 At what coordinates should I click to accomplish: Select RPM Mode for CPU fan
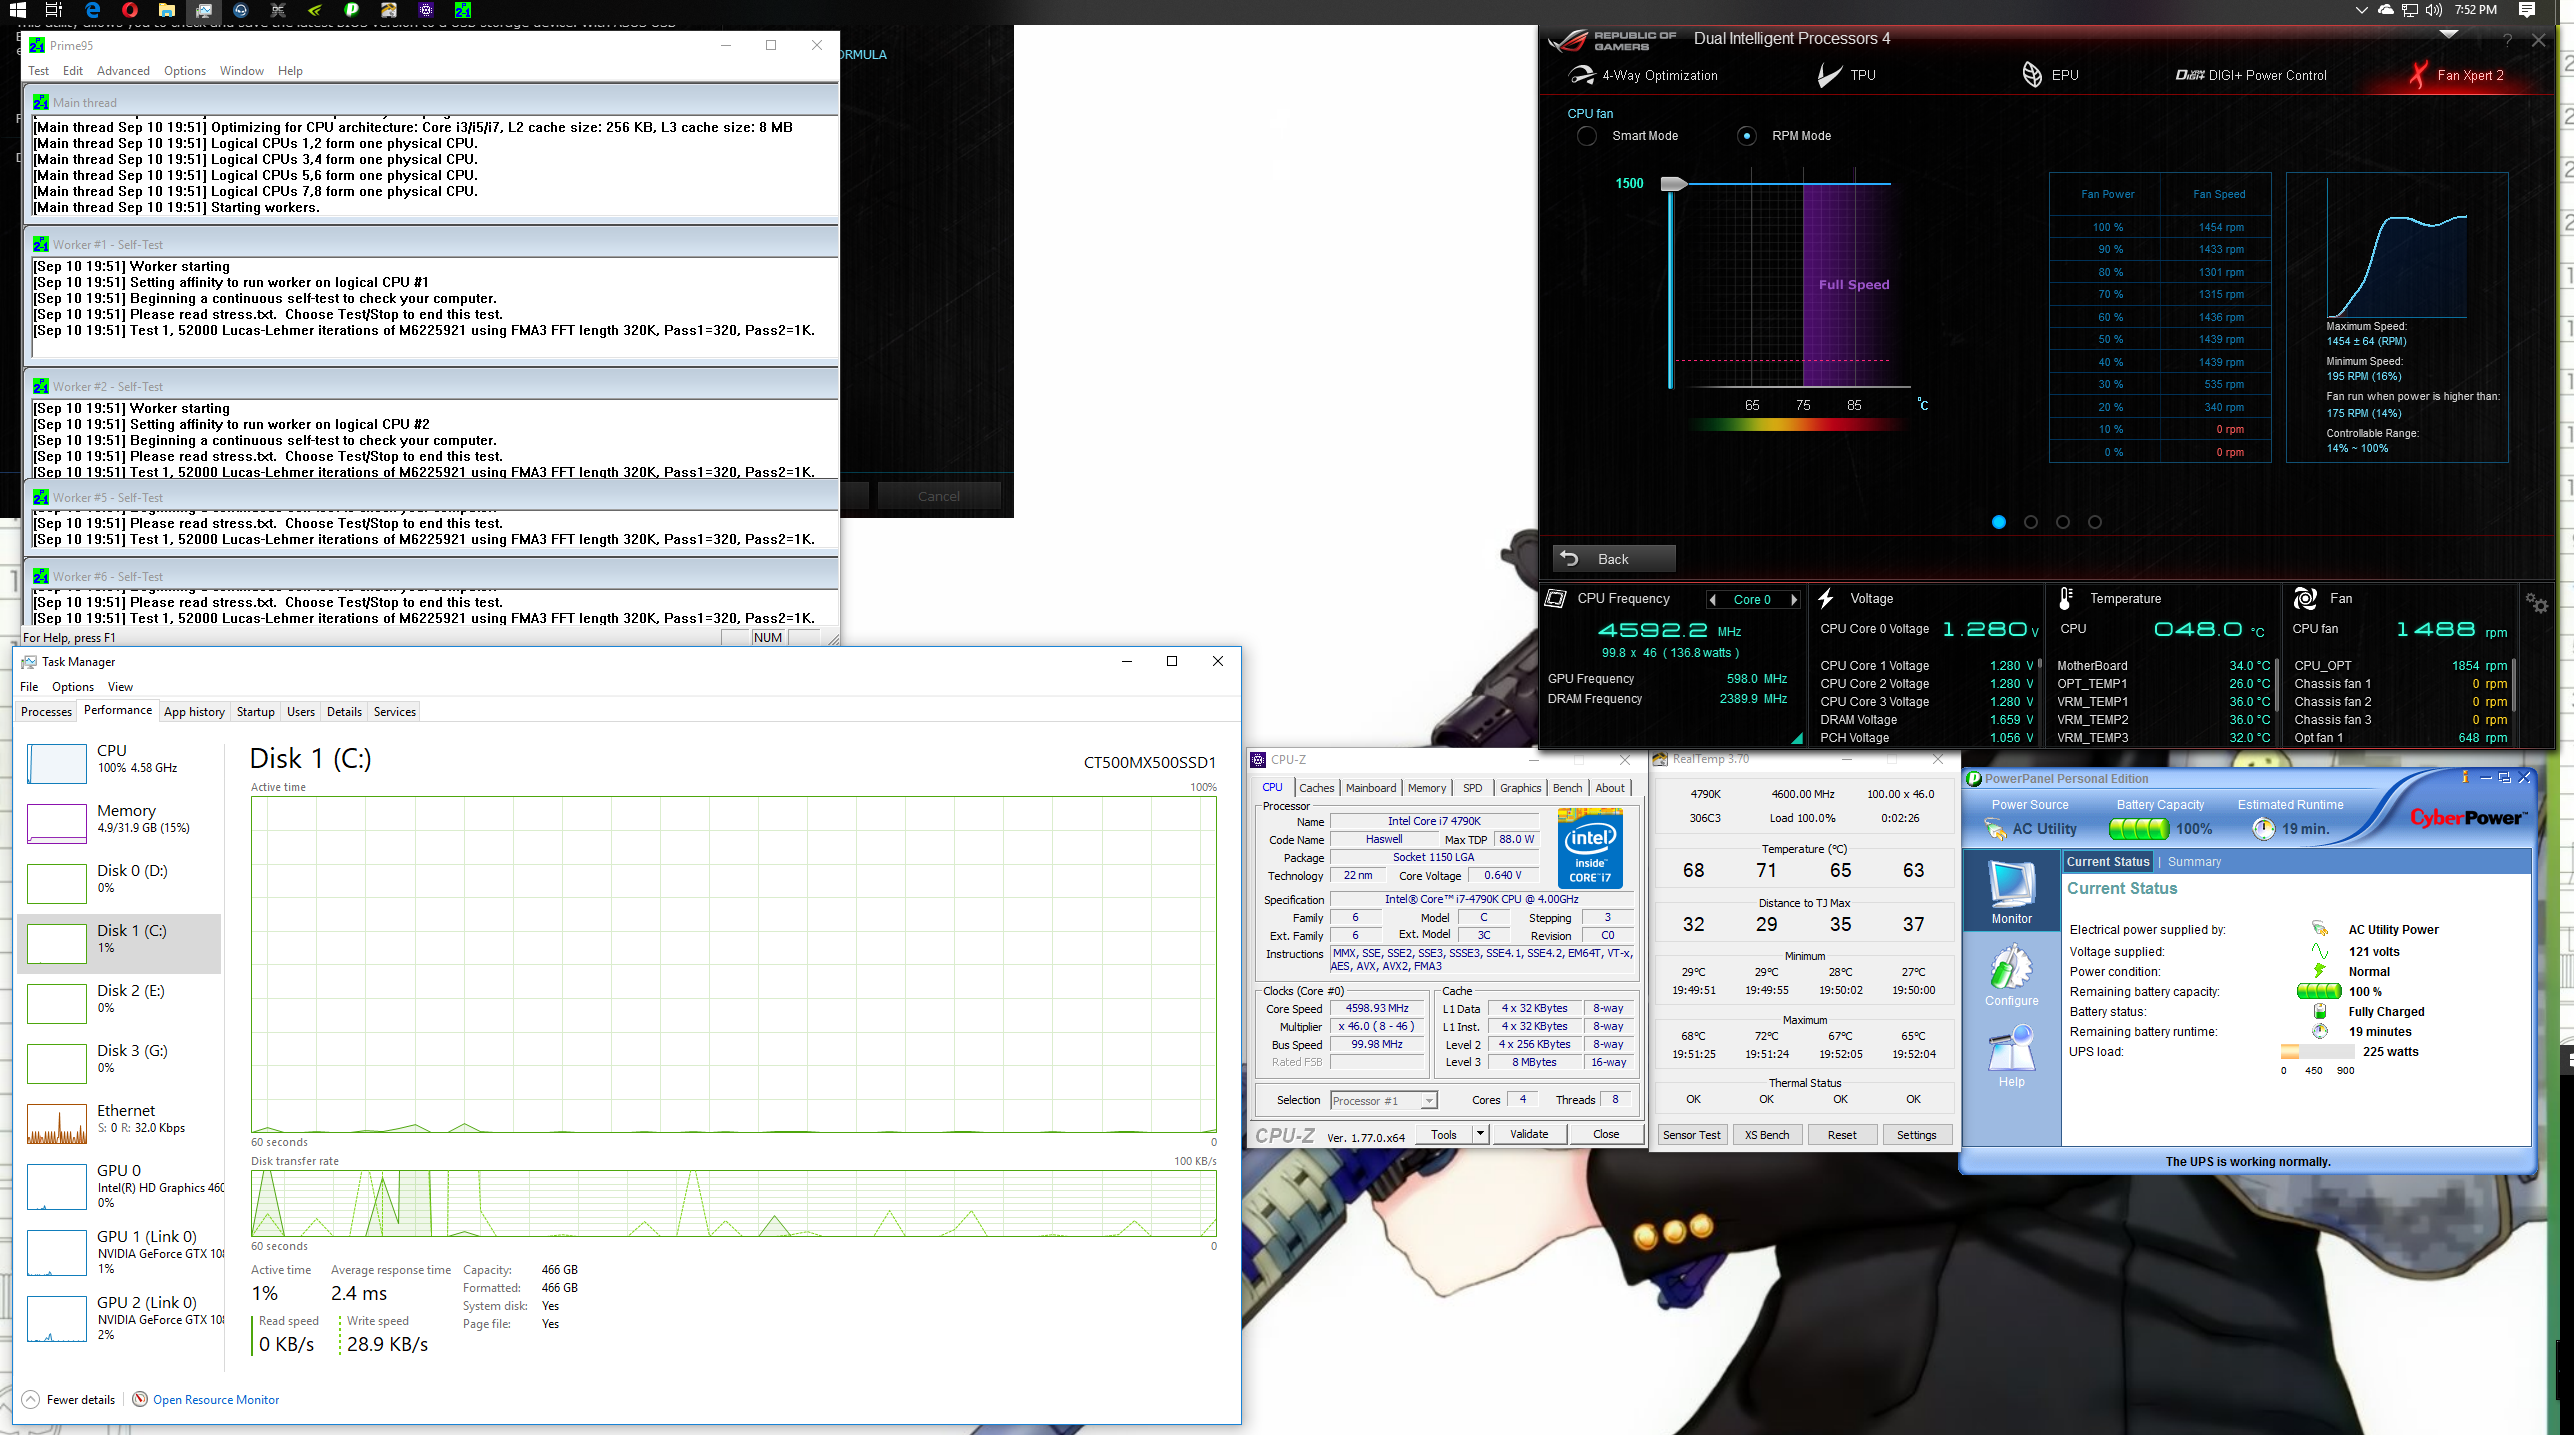pyautogui.click(x=1746, y=136)
